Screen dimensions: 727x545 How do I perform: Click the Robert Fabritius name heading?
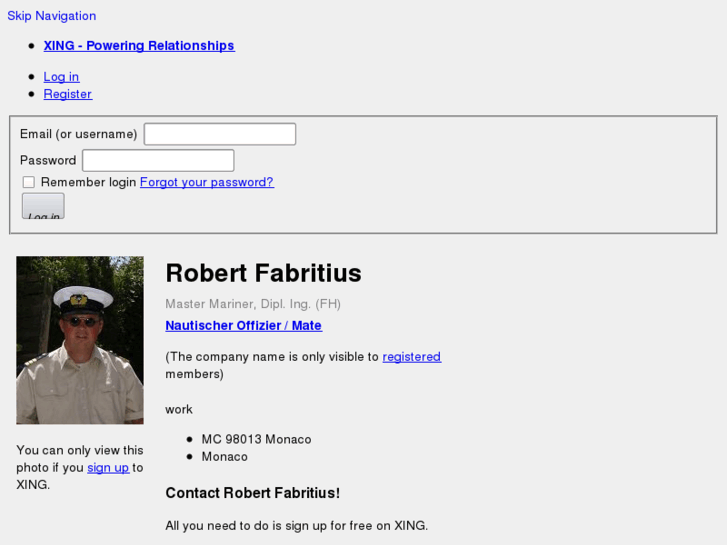coord(263,273)
